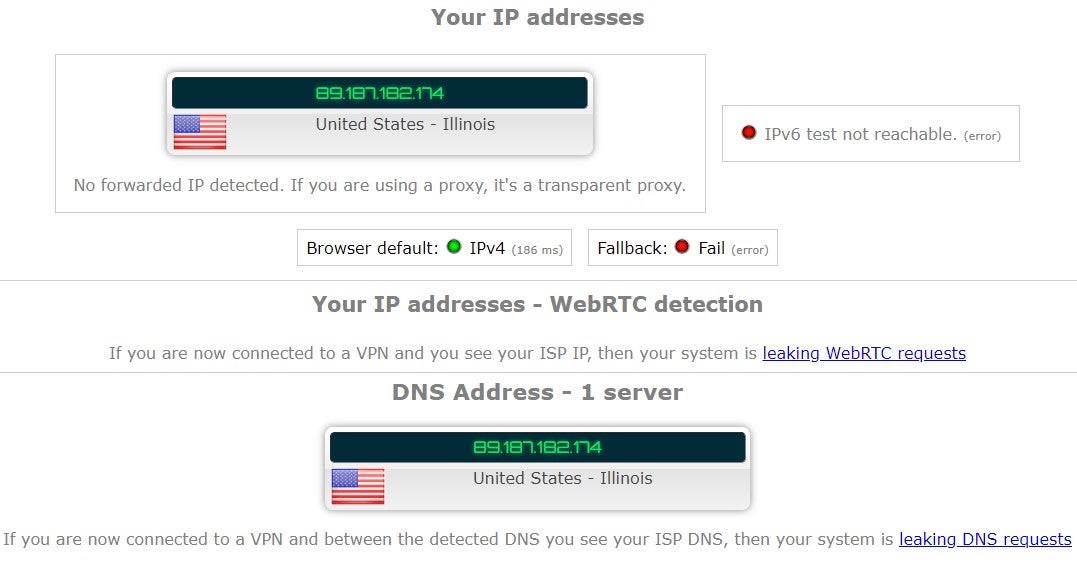The image size is (1077, 564).
Task: Open the leaking WebRTC requests link
Action: coord(864,353)
